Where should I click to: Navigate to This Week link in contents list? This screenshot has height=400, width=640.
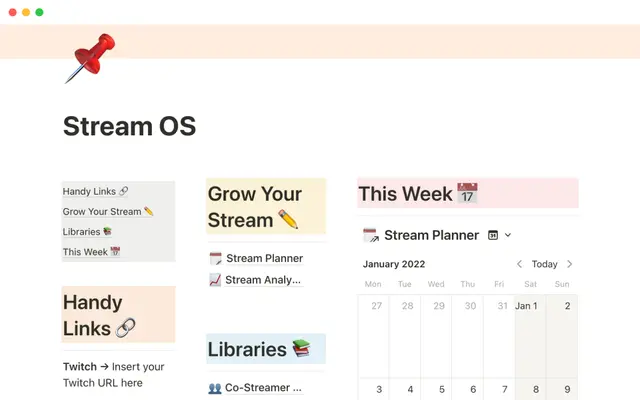point(91,252)
